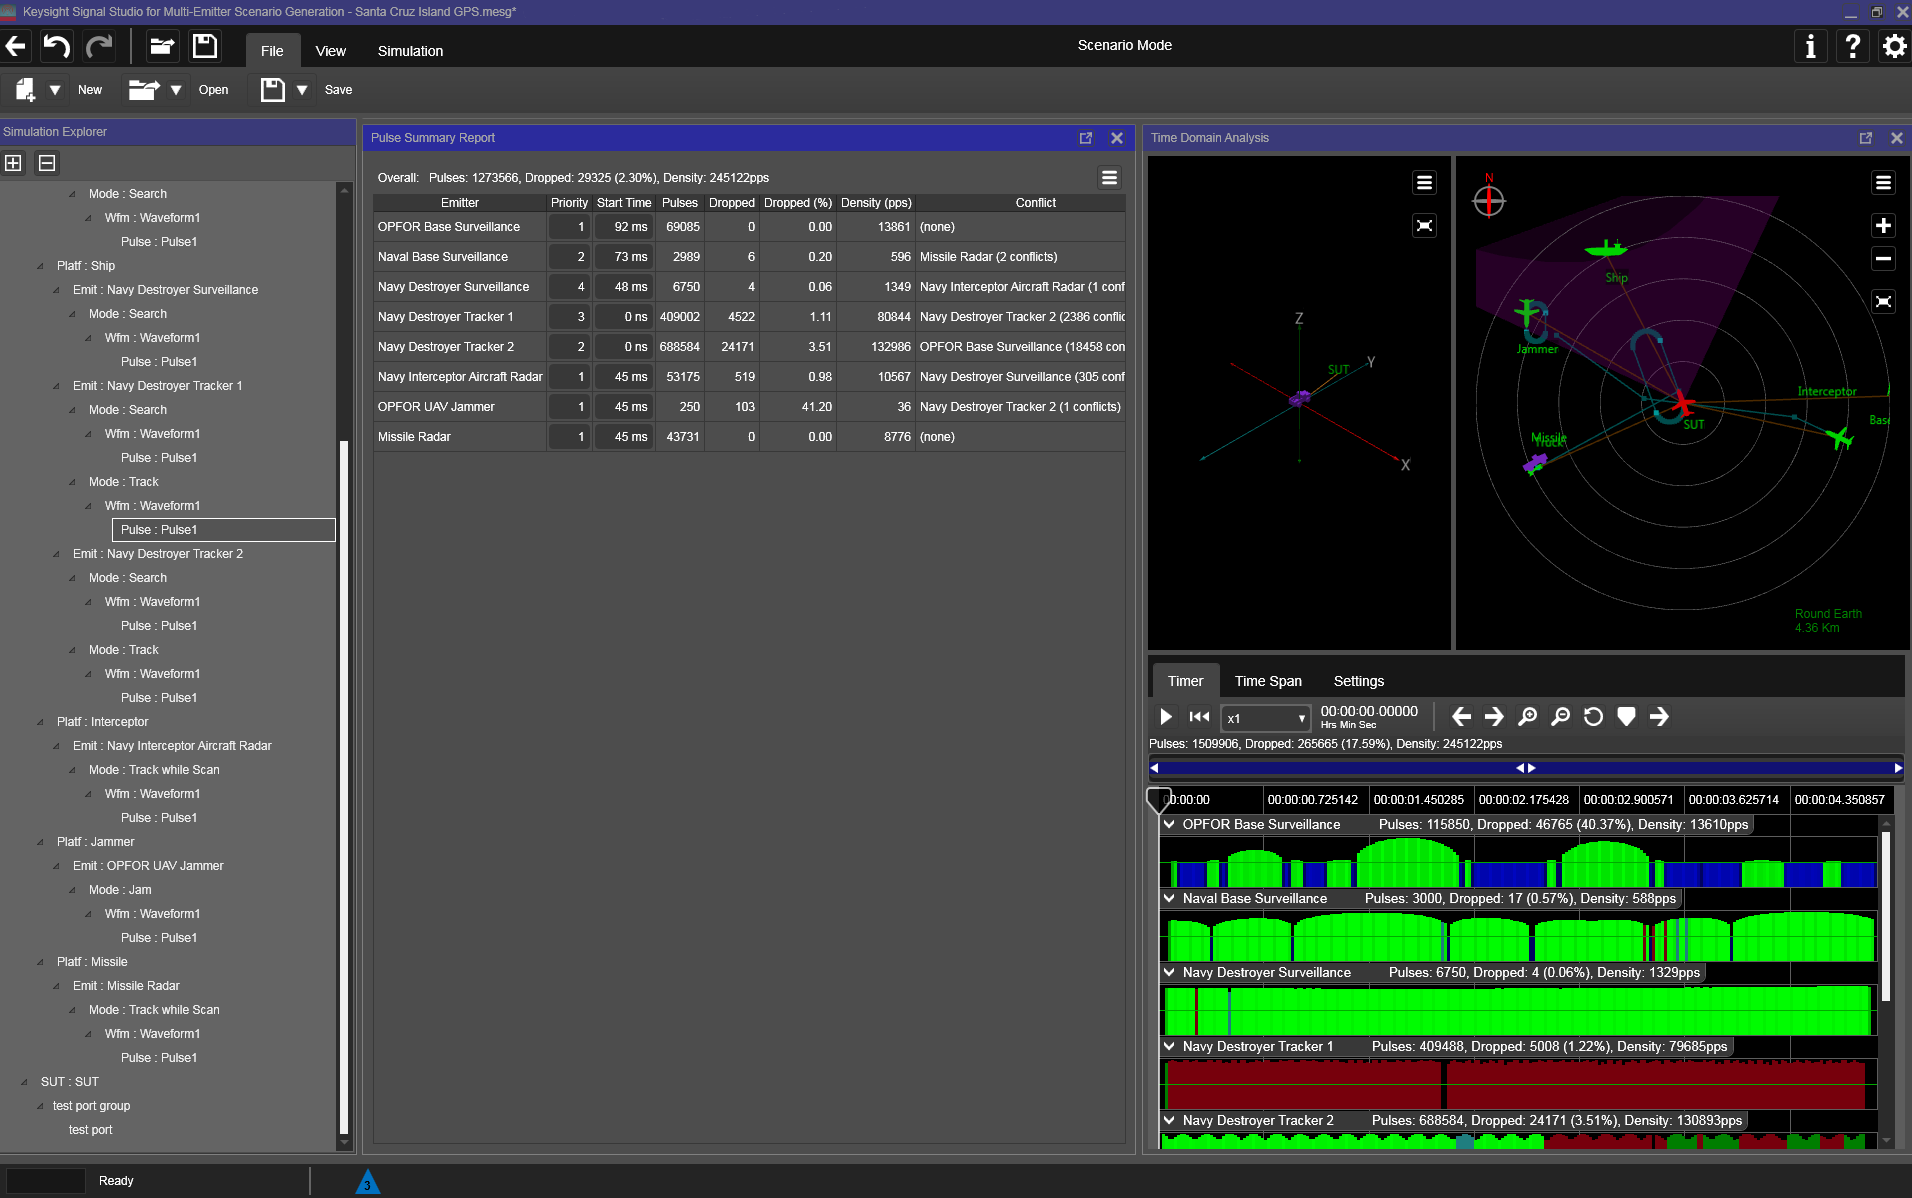The height and width of the screenshot is (1198, 1912).
Task: Click the Save button label
Action: tap(338, 90)
